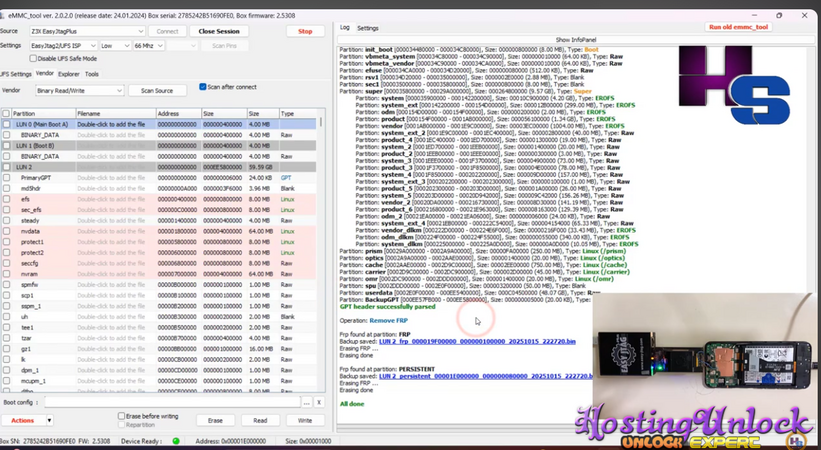The width and height of the screenshot is (821, 450).
Task: Check the Erase before writing option
Action: [x=122, y=416]
